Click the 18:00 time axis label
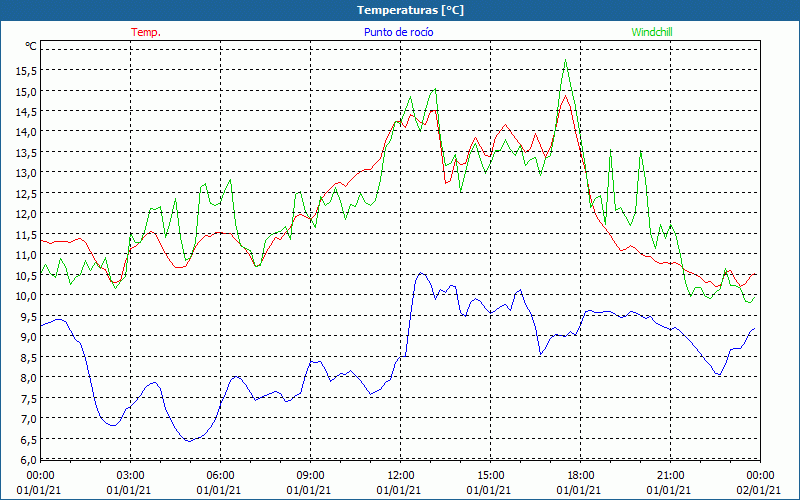Image resolution: width=800 pixels, height=500 pixels. [x=580, y=476]
